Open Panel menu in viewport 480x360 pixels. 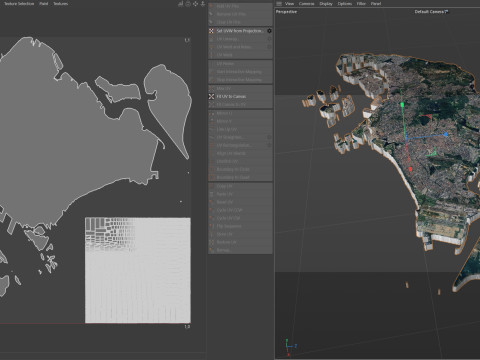(376, 4)
